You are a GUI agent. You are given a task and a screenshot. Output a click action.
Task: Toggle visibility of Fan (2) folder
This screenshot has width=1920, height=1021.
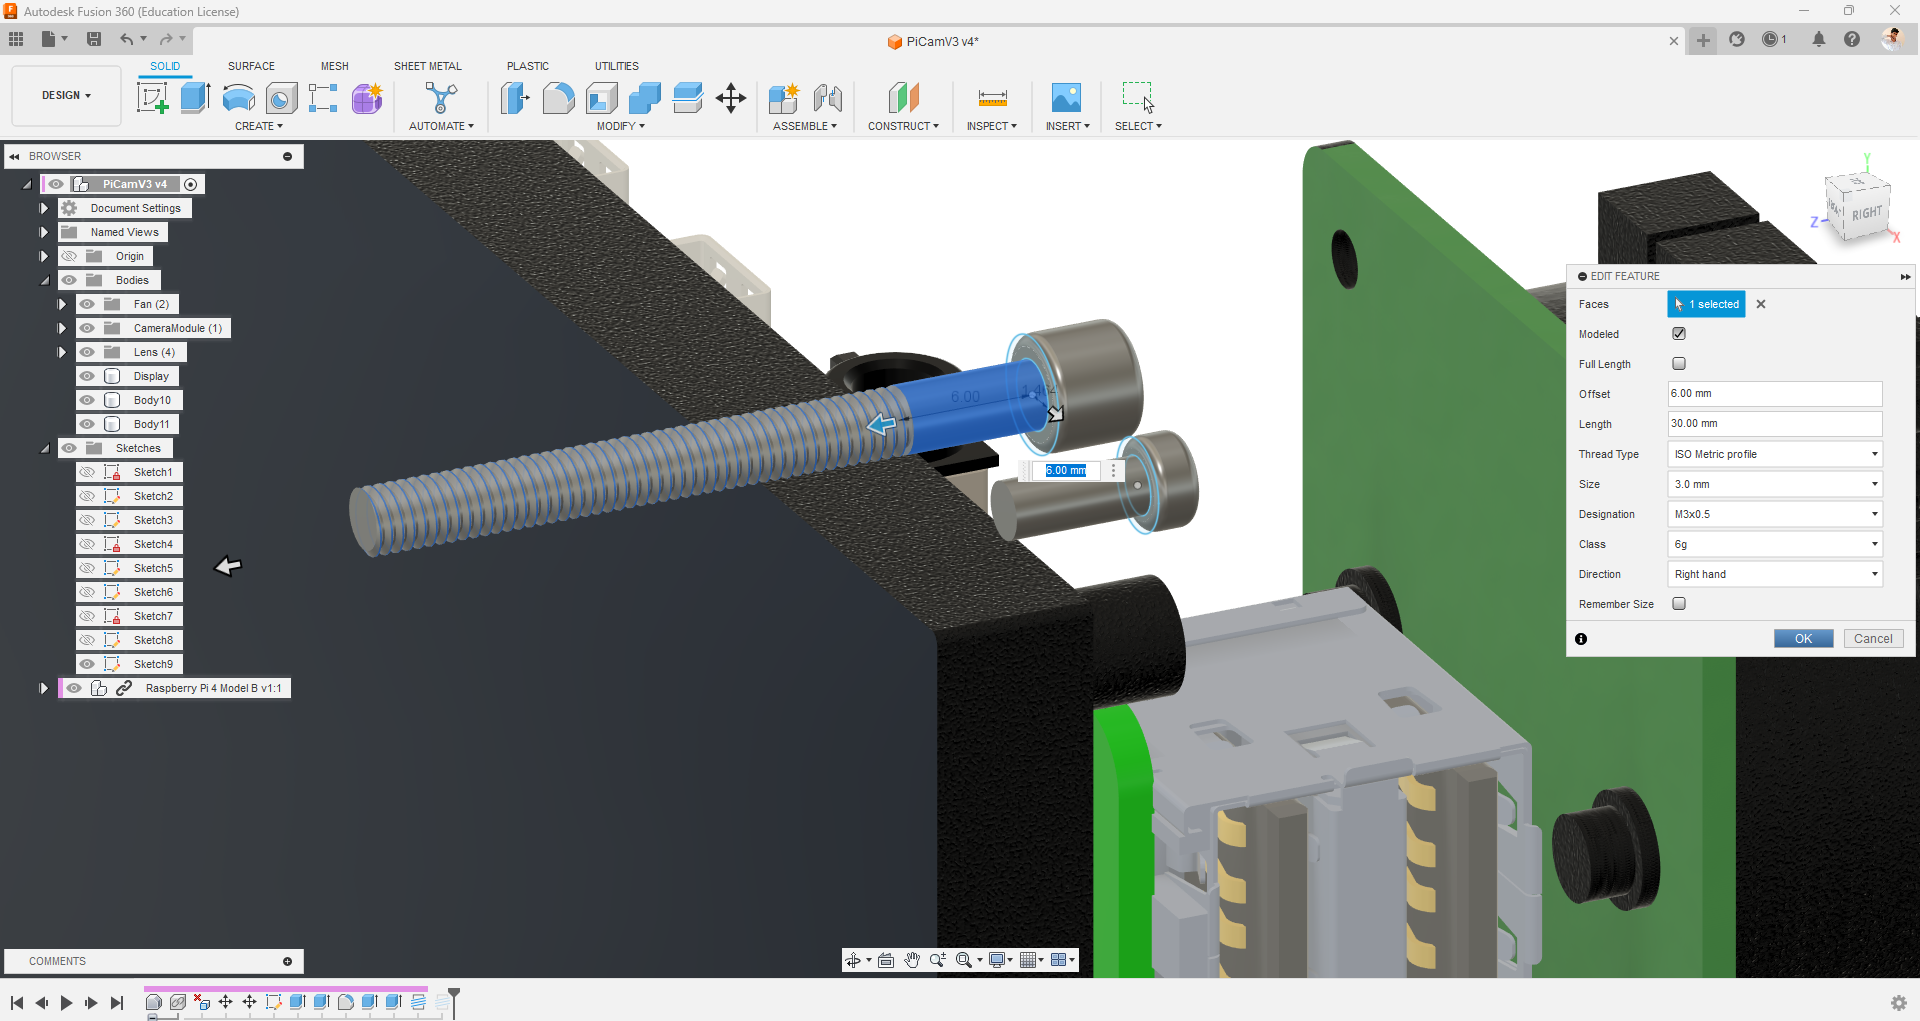87,304
